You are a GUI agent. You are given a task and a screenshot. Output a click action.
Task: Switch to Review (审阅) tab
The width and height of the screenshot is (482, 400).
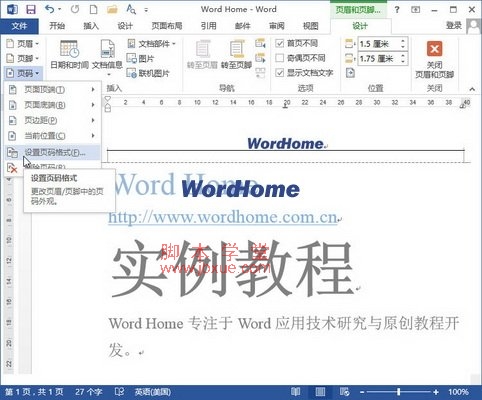point(277,26)
